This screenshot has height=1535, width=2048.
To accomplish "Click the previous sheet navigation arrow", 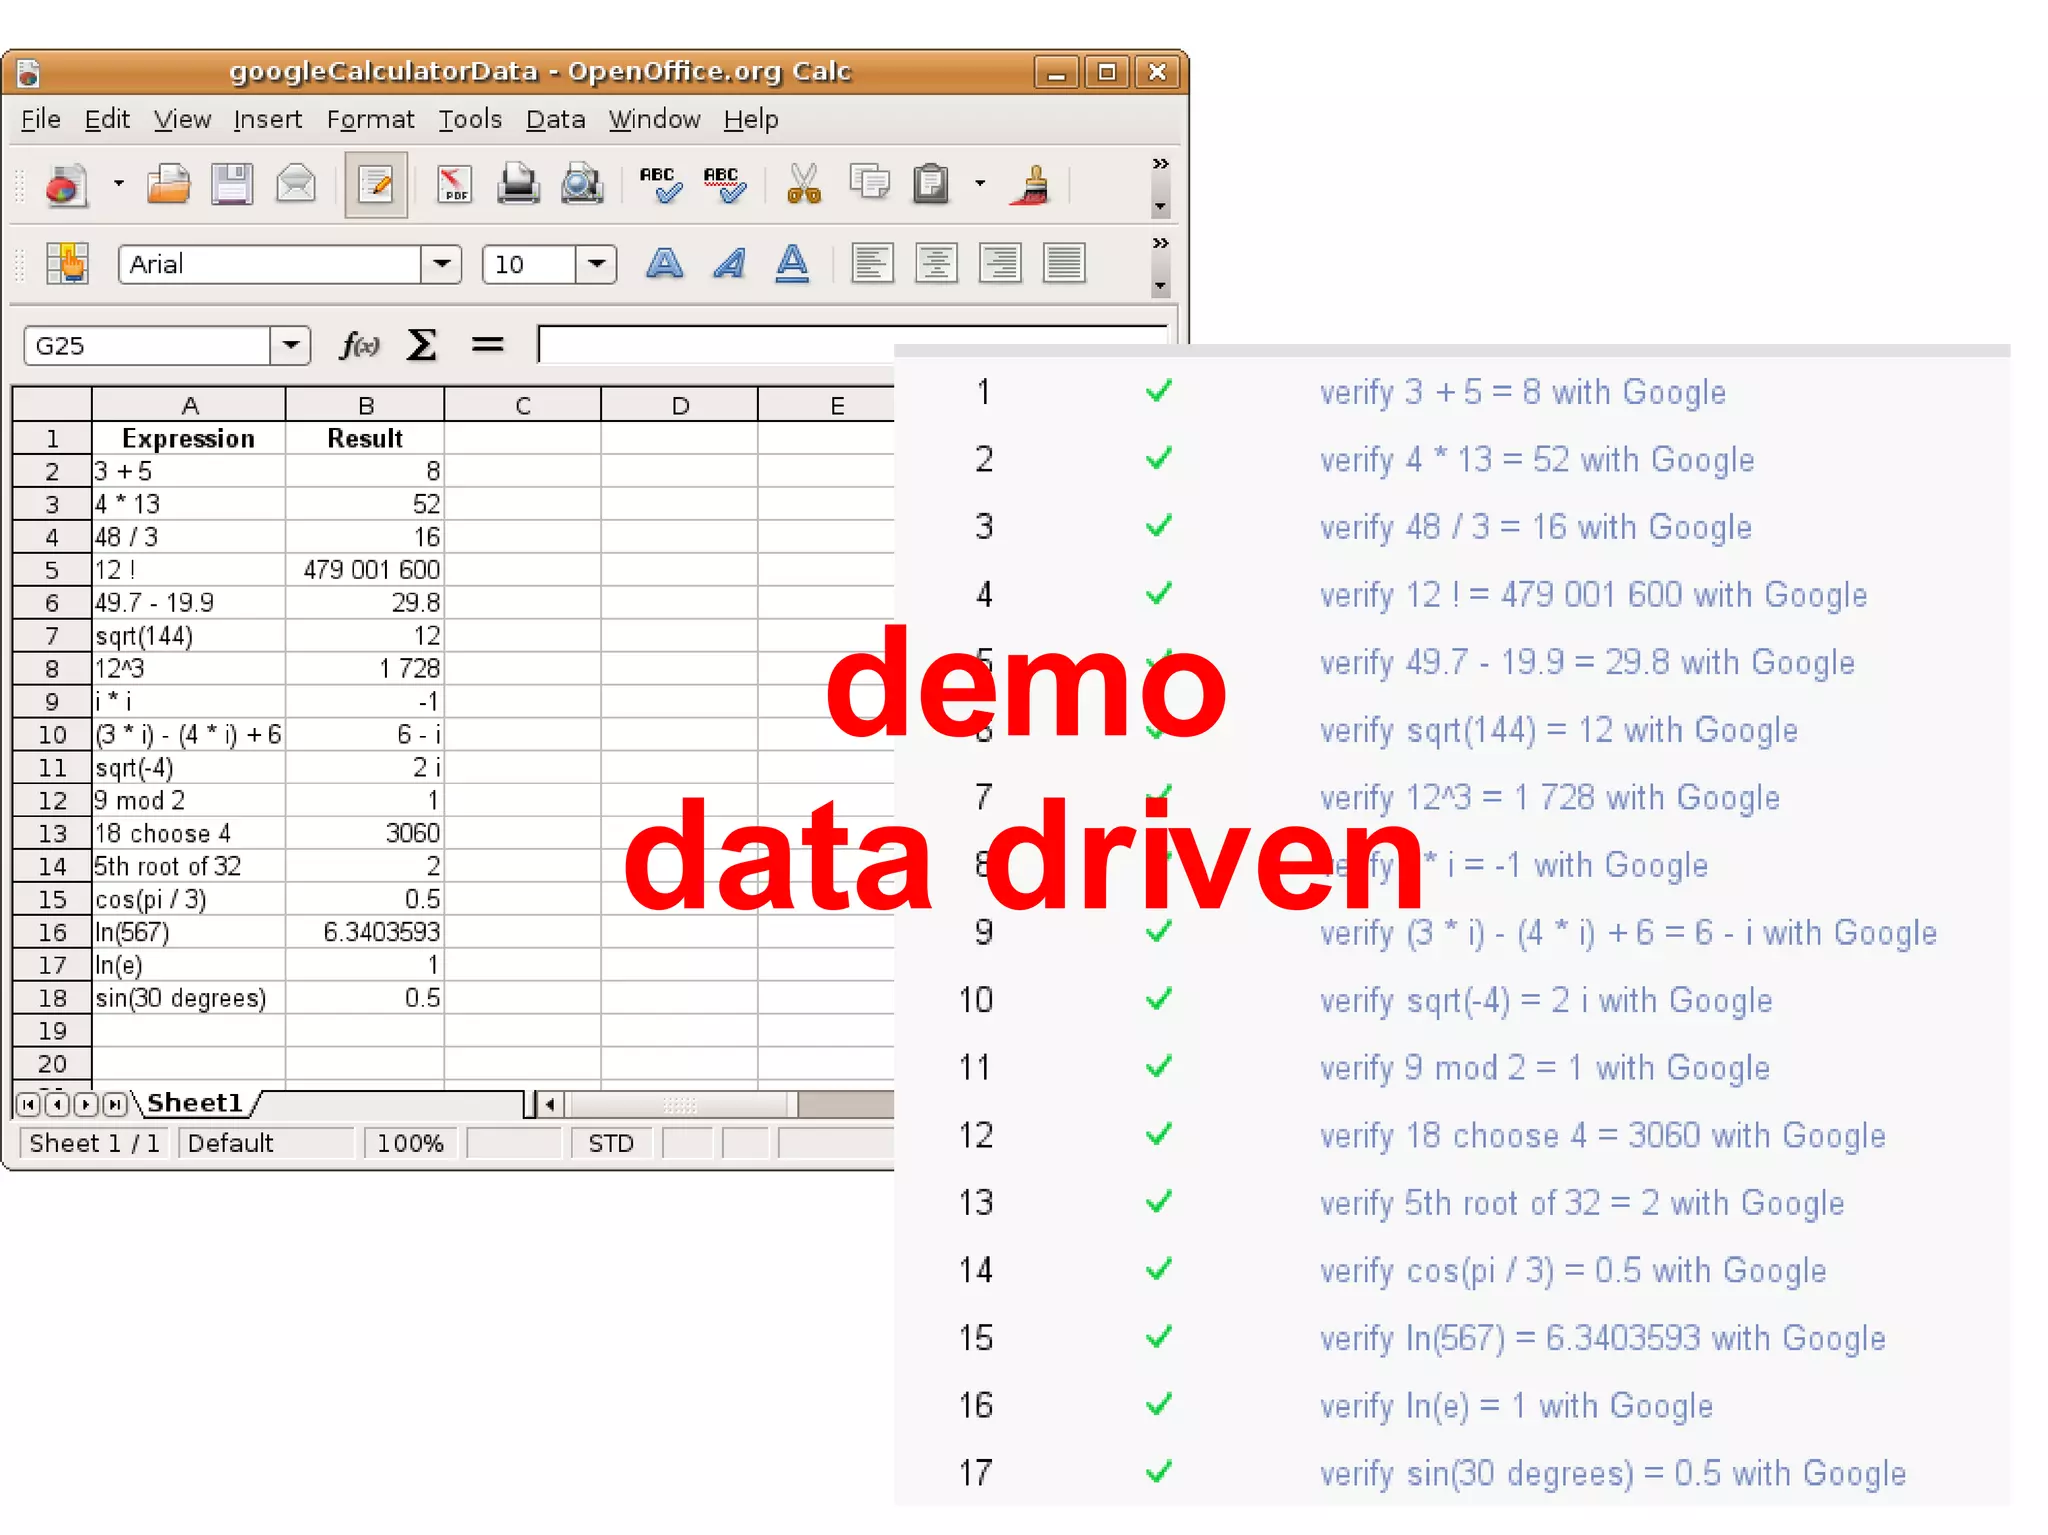I will tap(57, 1104).
